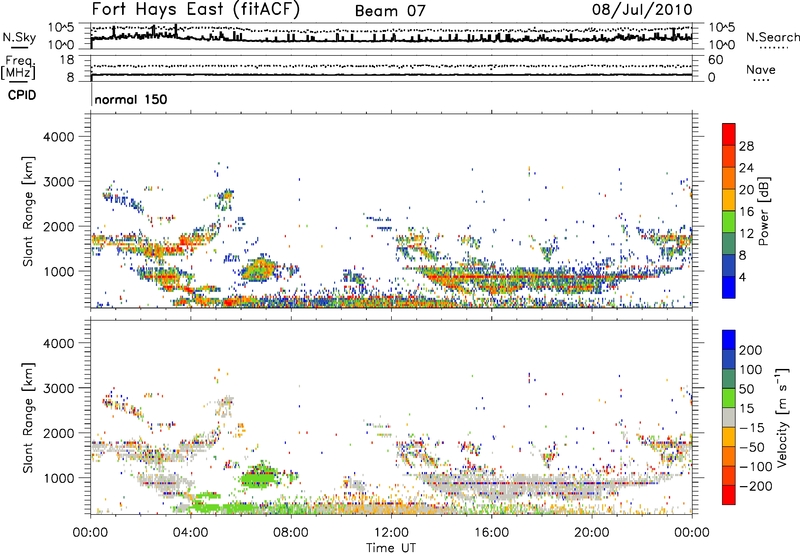This screenshot has height=554, width=800.
Task: Click the 'N.Sky' legend label
Action: [x=19, y=37]
